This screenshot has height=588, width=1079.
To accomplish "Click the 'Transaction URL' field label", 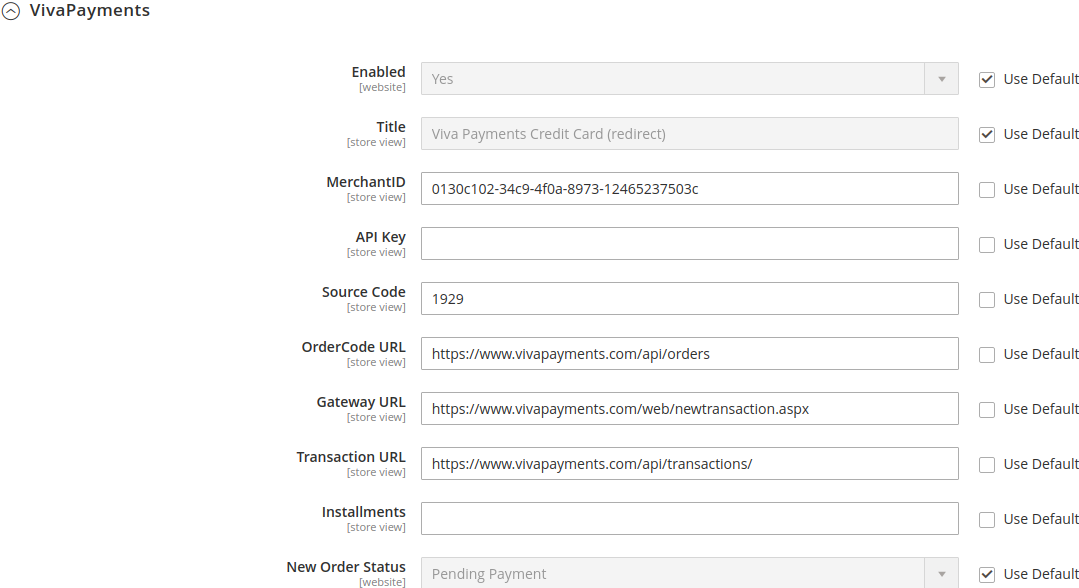I will pos(351,457).
